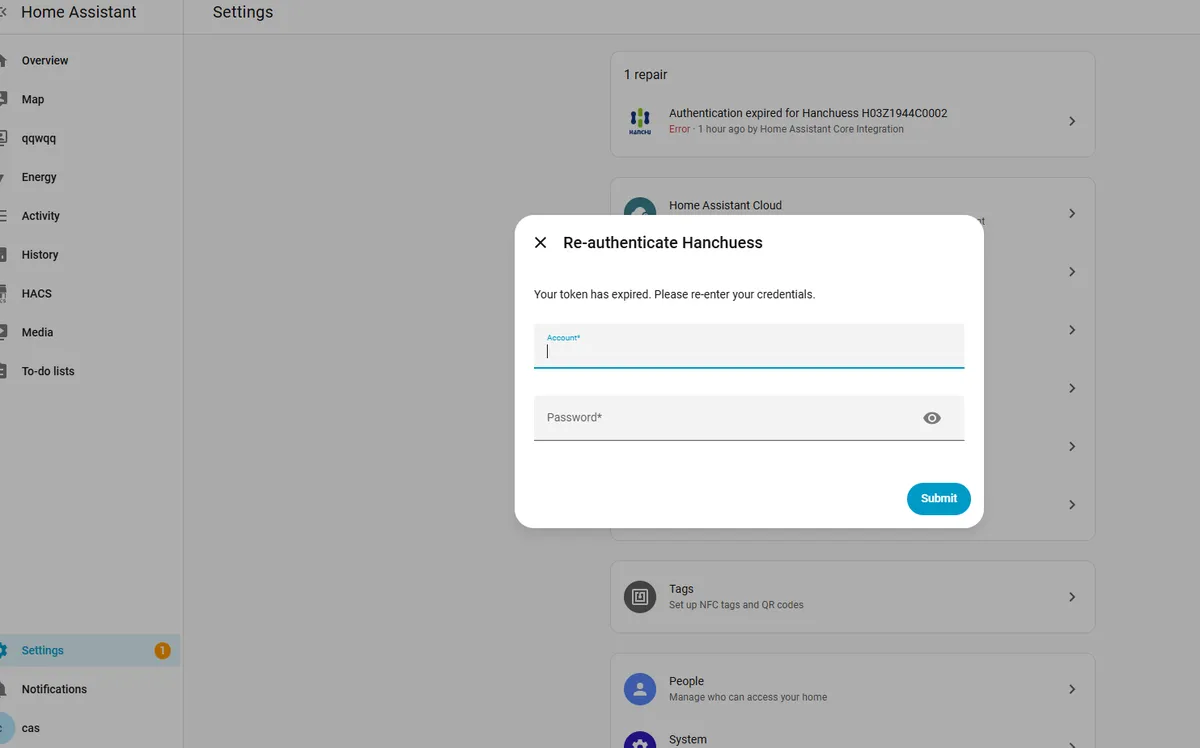Expand the Home Assistant Cloud chevron
The height and width of the screenshot is (748, 1200).
(x=1072, y=213)
